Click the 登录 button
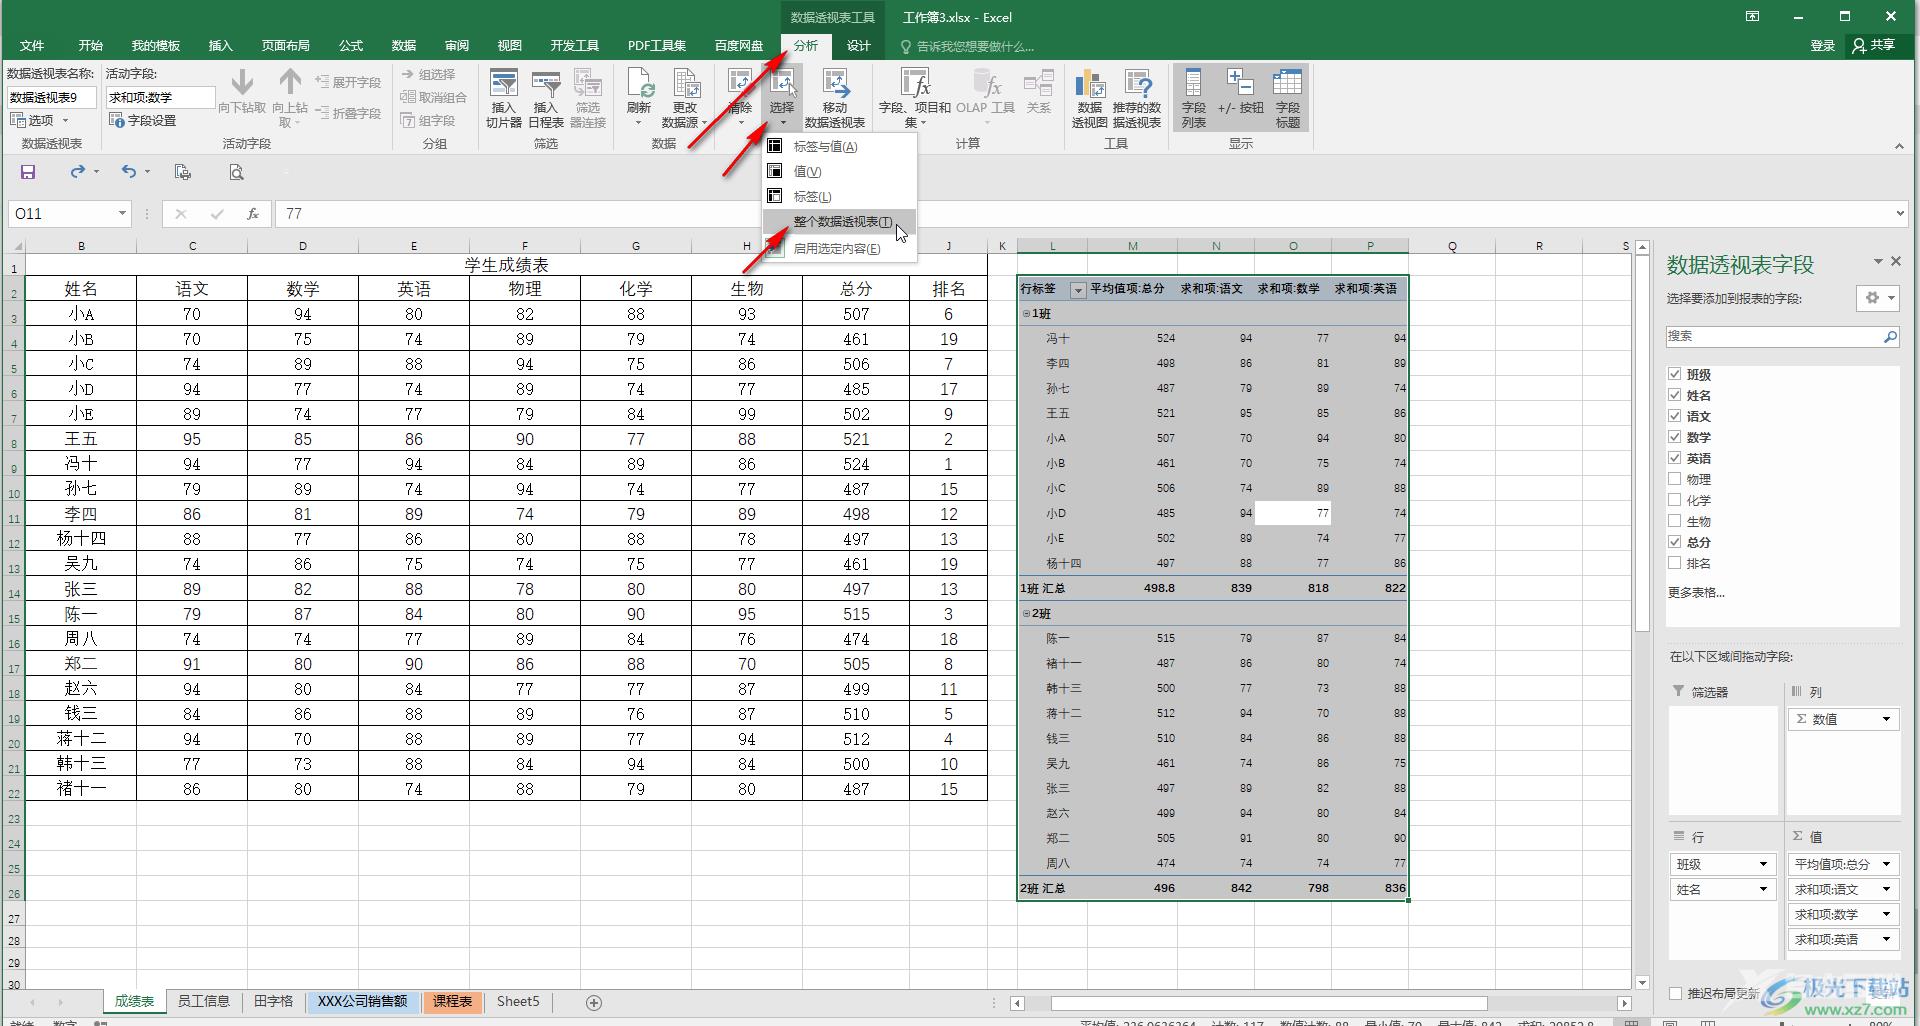 pyautogui.click(x=1823, y=46)
